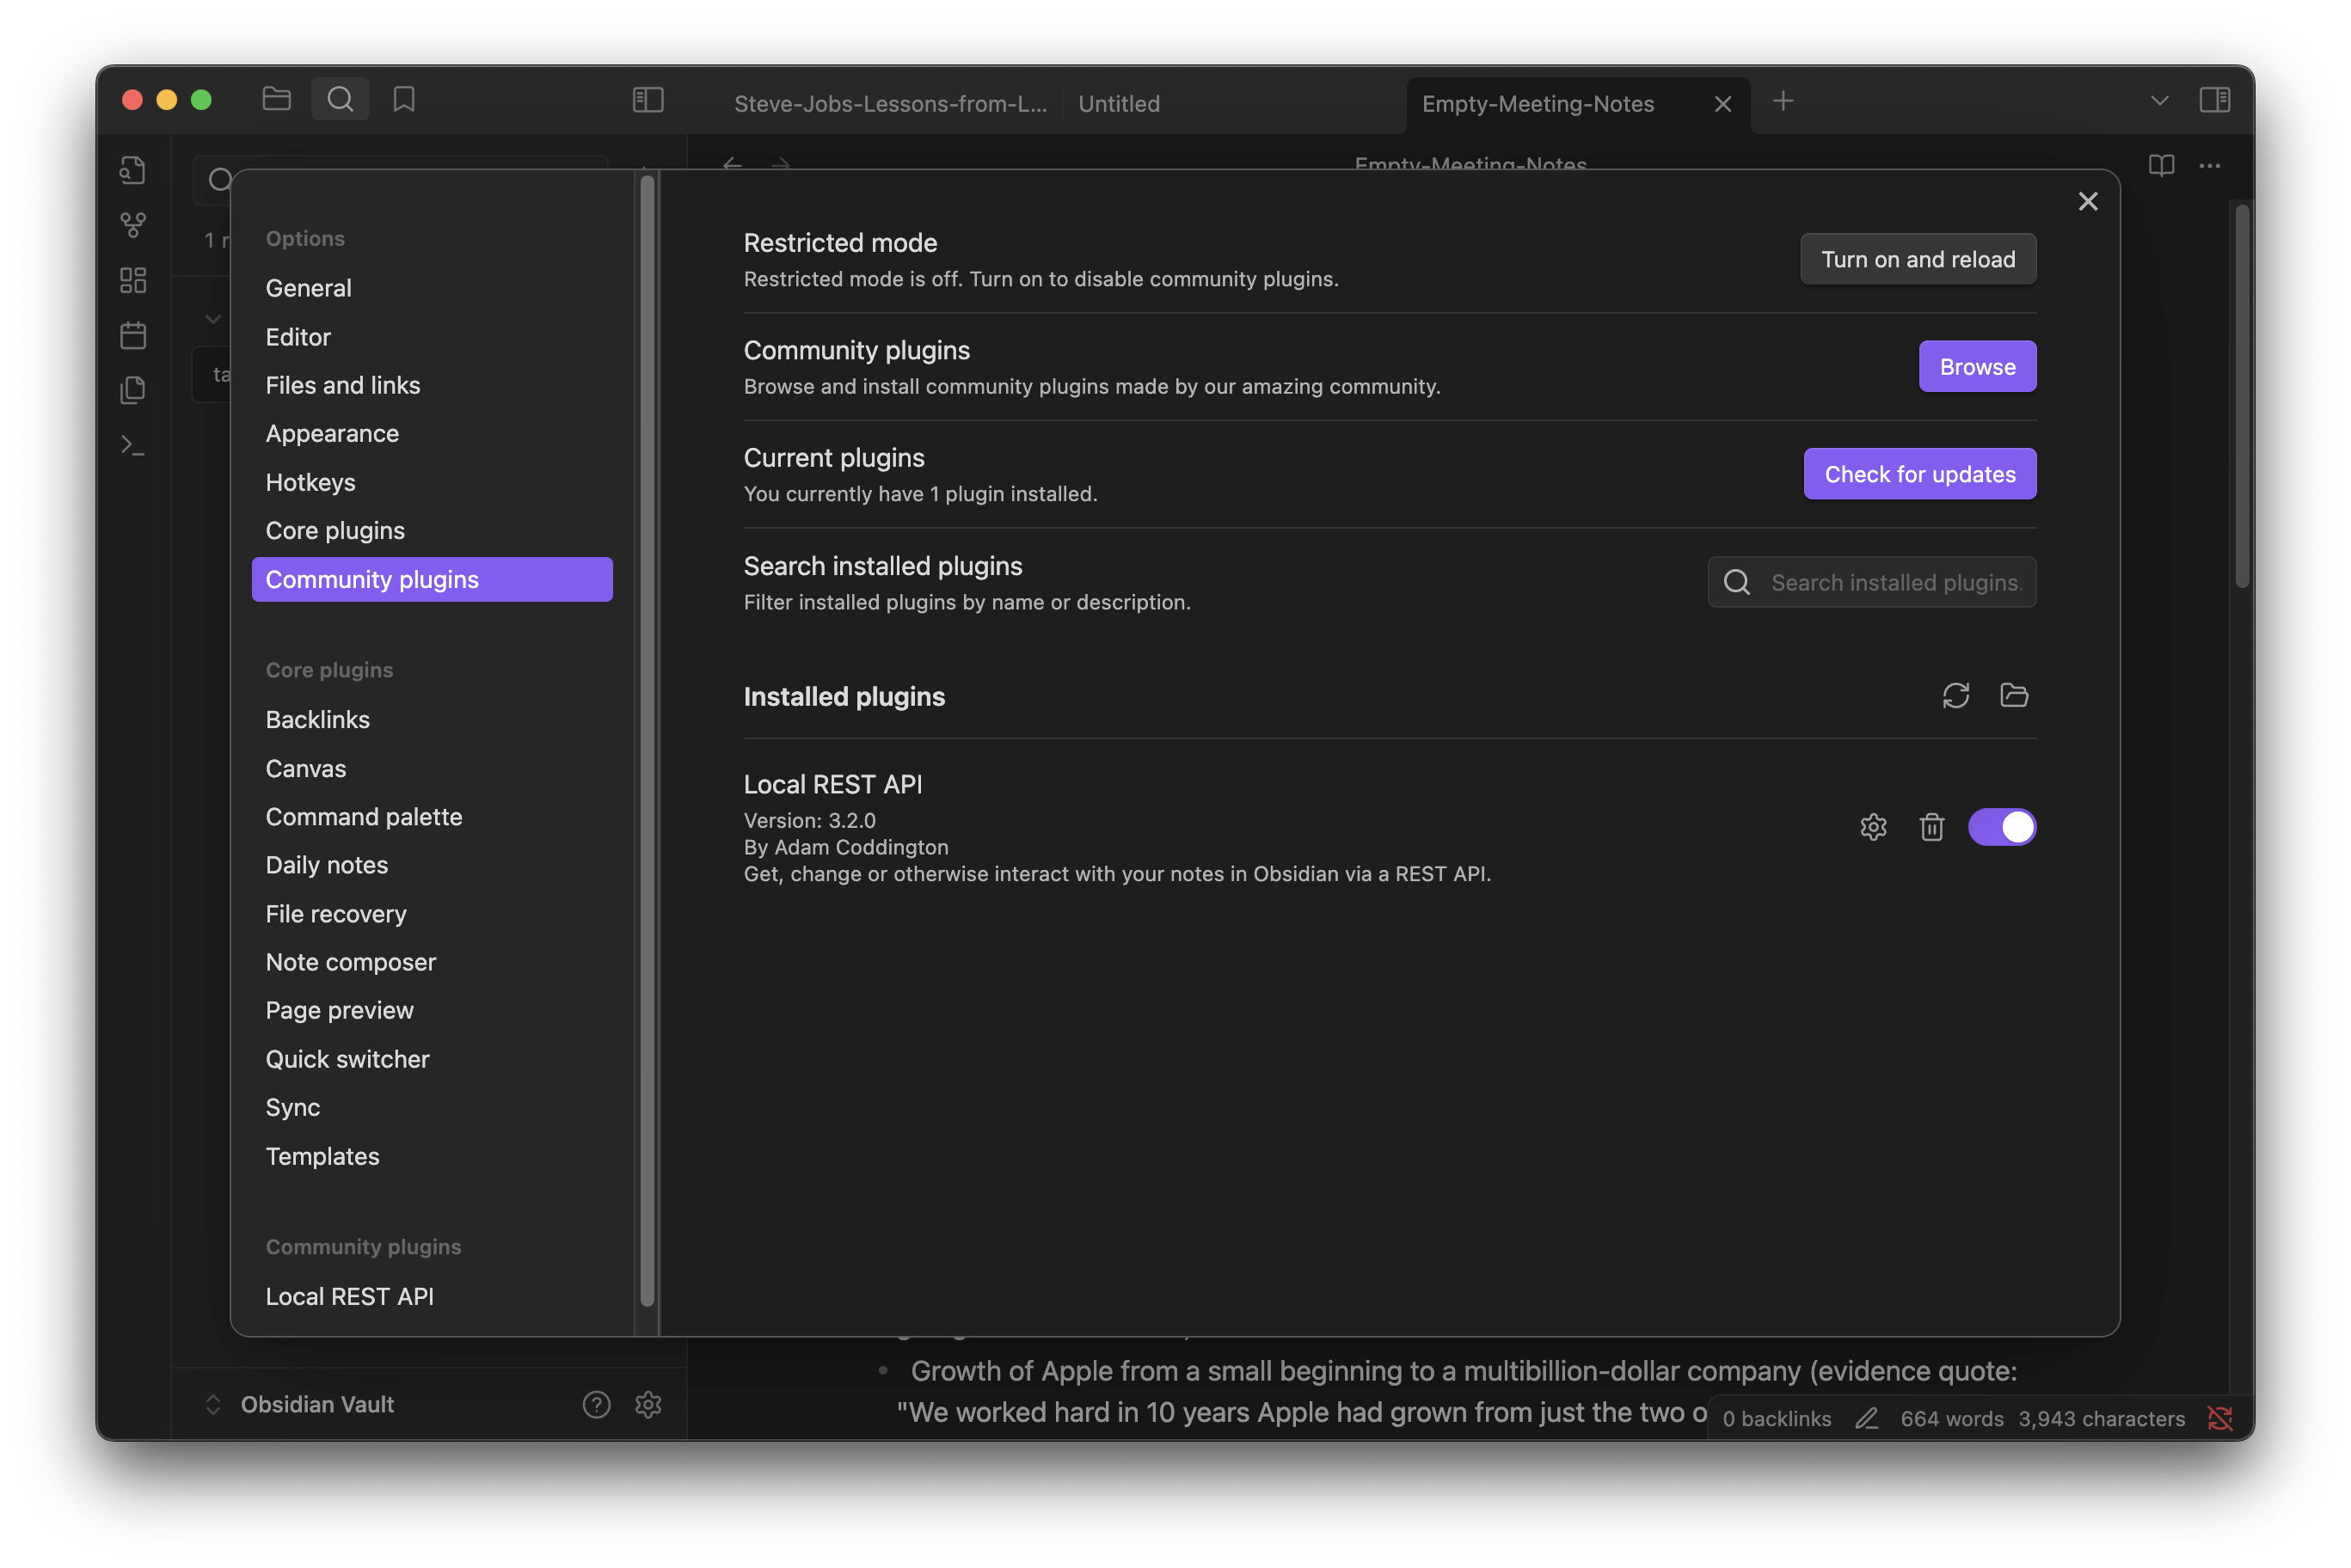This screenshot has width=2351, height=1568.
Task: Focus the Search installed plugins field
Action: pos(1894,582)
